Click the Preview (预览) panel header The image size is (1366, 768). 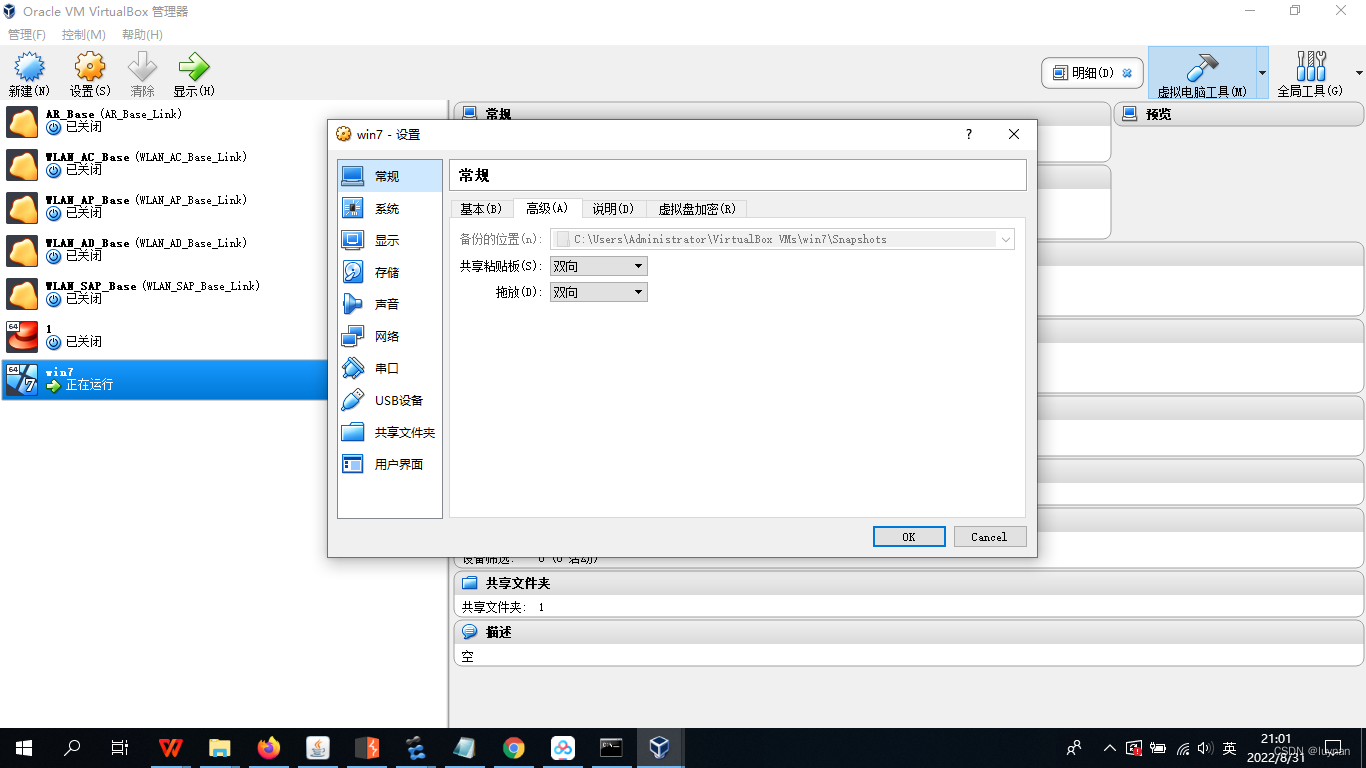click(1239, 114)
